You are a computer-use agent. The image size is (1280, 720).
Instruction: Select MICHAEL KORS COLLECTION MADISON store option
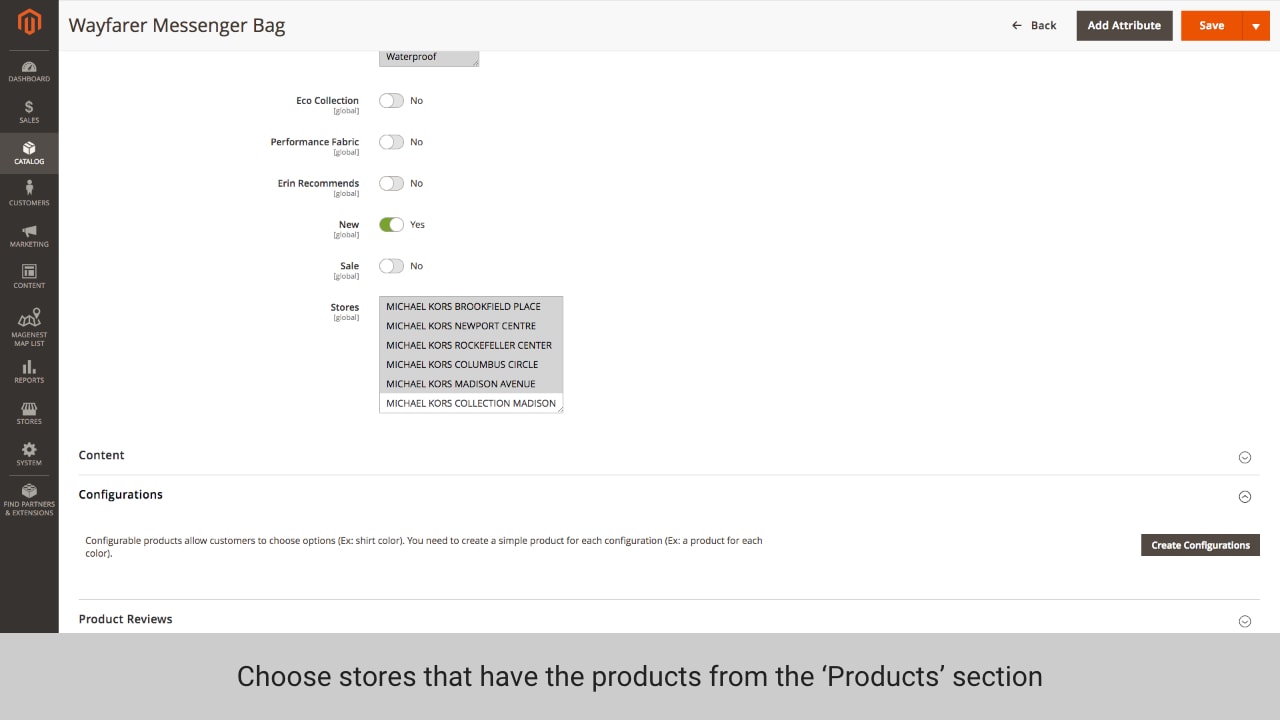coord(470,404)
